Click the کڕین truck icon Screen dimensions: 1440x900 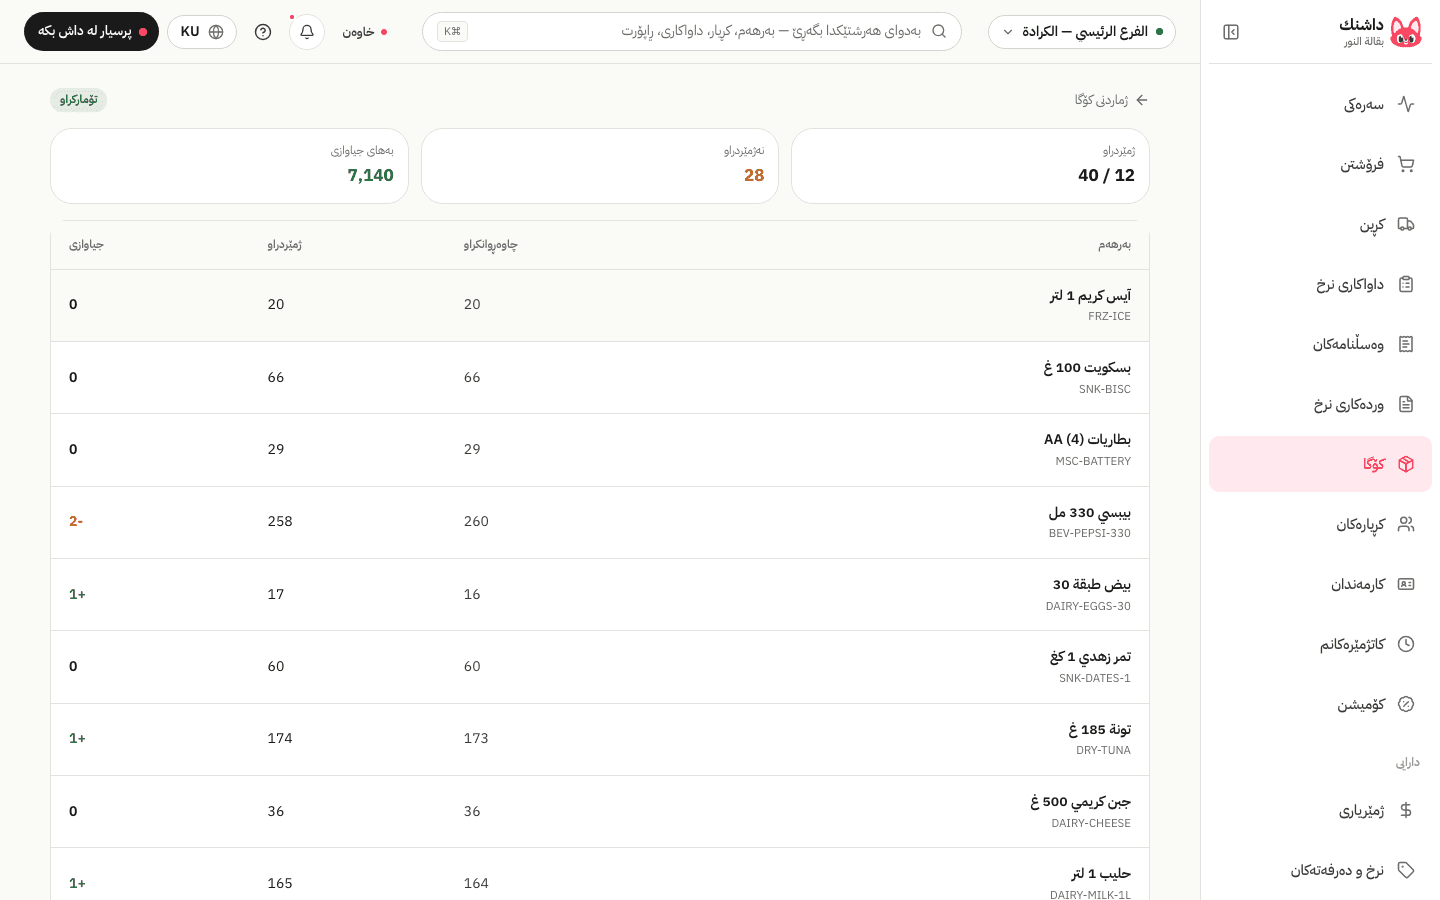click(x=1406, y=224)
